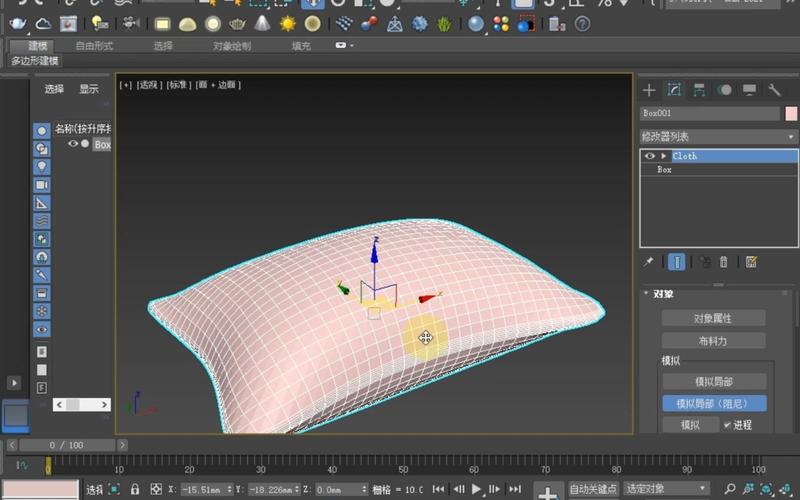The width and height of the screenshot is (800, 500).
Task: Click the configure modifier sets icon
Action: 751,262
